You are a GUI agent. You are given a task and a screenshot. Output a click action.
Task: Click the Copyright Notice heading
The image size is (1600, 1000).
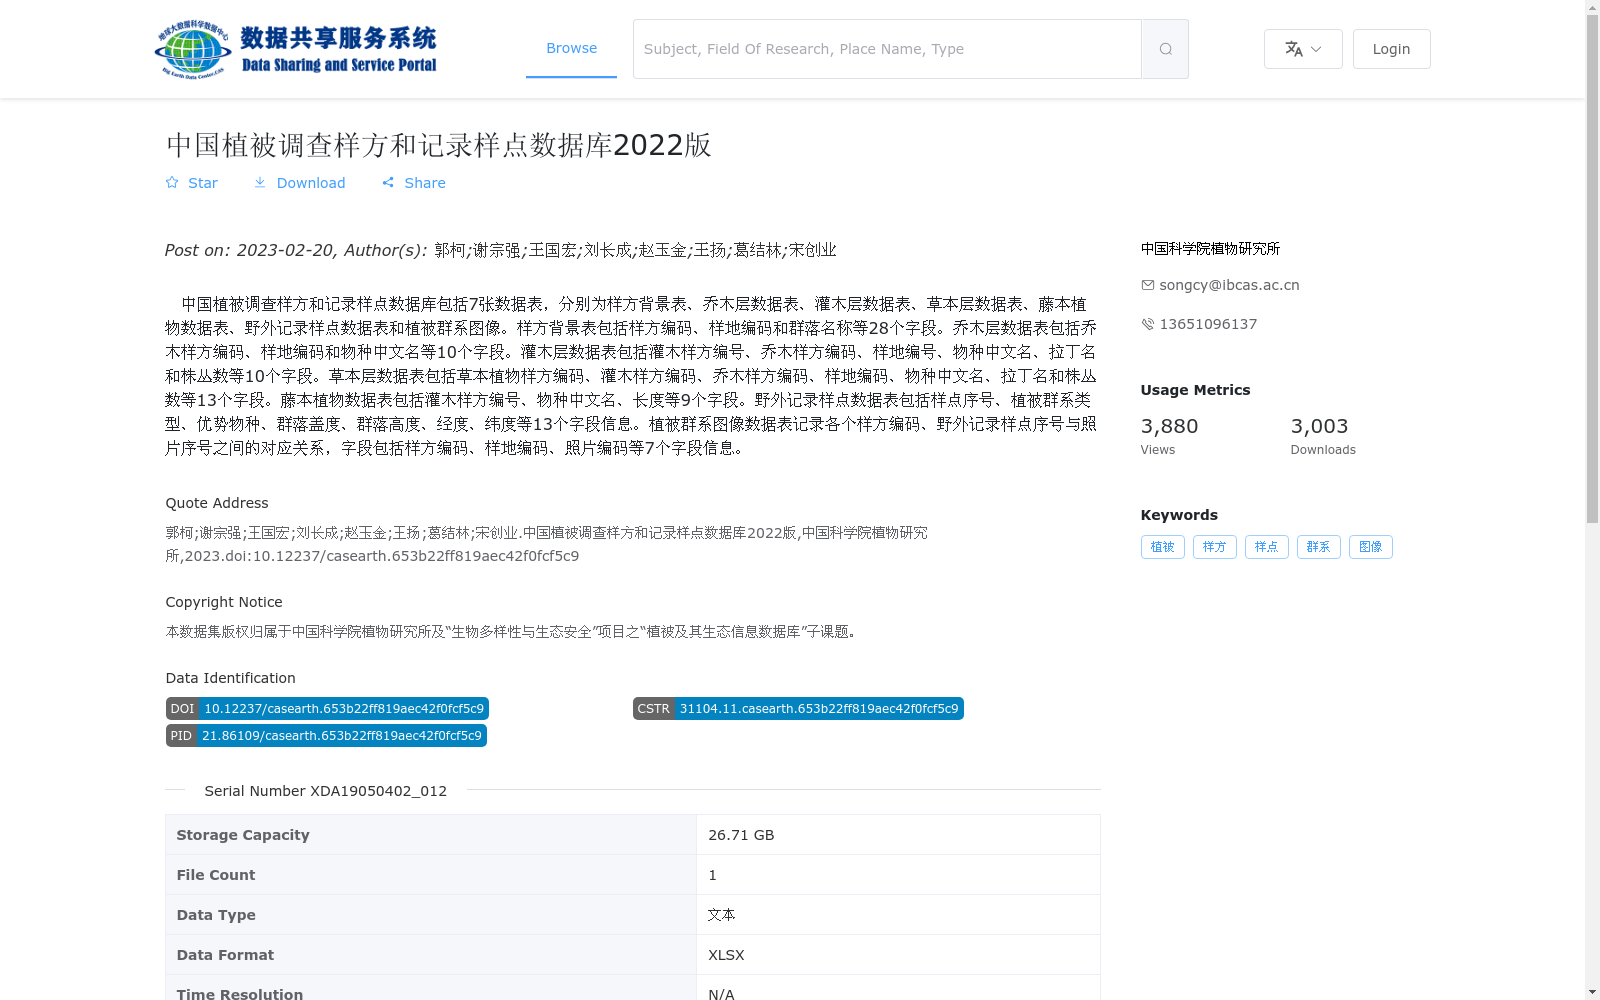tap(224, 602)
